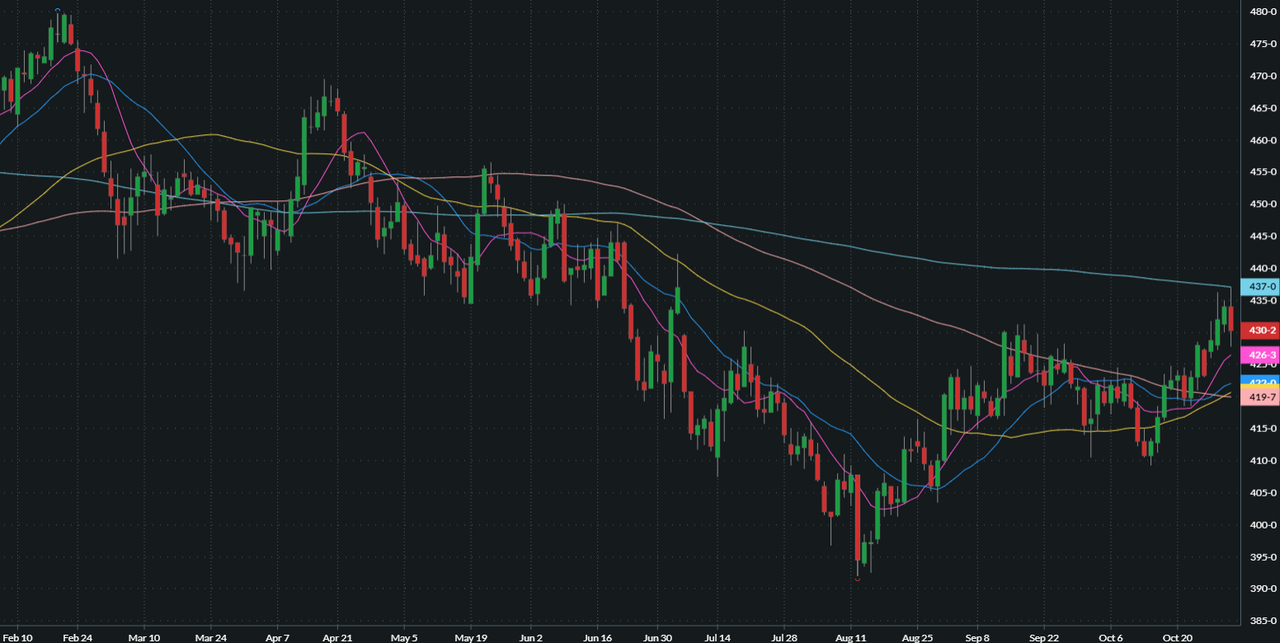The width and height of the screenshot is (1280, 643).
Task: Click the May 19 date label
Action: click(468, 636)
